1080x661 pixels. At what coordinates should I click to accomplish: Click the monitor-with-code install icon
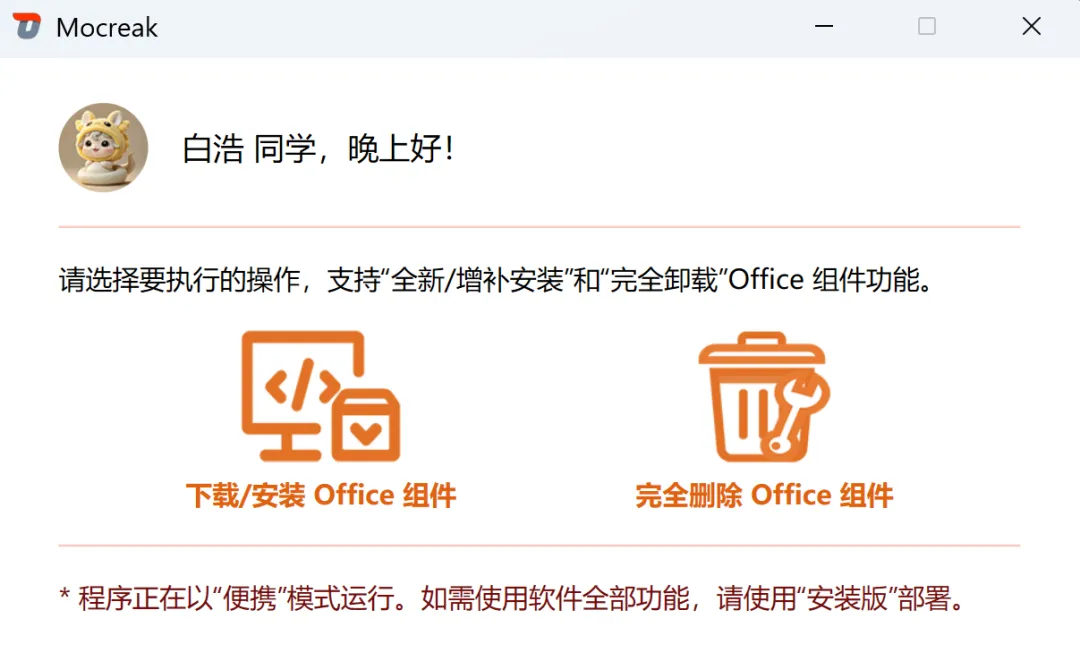[x=320, y=396]
